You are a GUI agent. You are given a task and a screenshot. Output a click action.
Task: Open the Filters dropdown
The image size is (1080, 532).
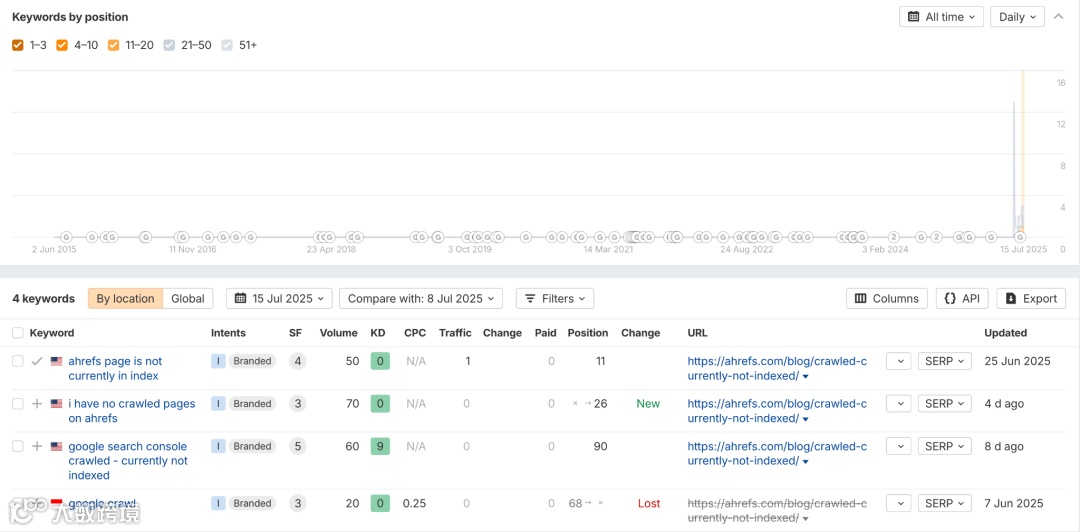pyautogui.click(x=554, y=298)
